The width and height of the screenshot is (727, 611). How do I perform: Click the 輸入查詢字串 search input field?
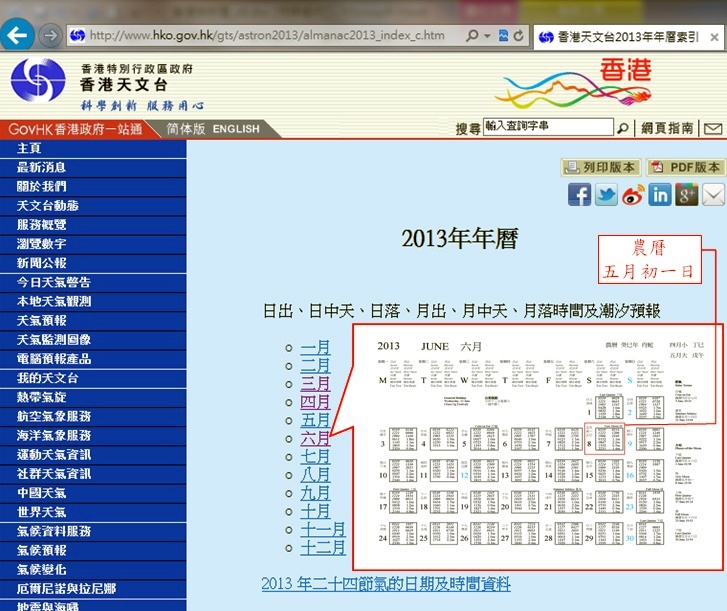click(x=546, y=128)
